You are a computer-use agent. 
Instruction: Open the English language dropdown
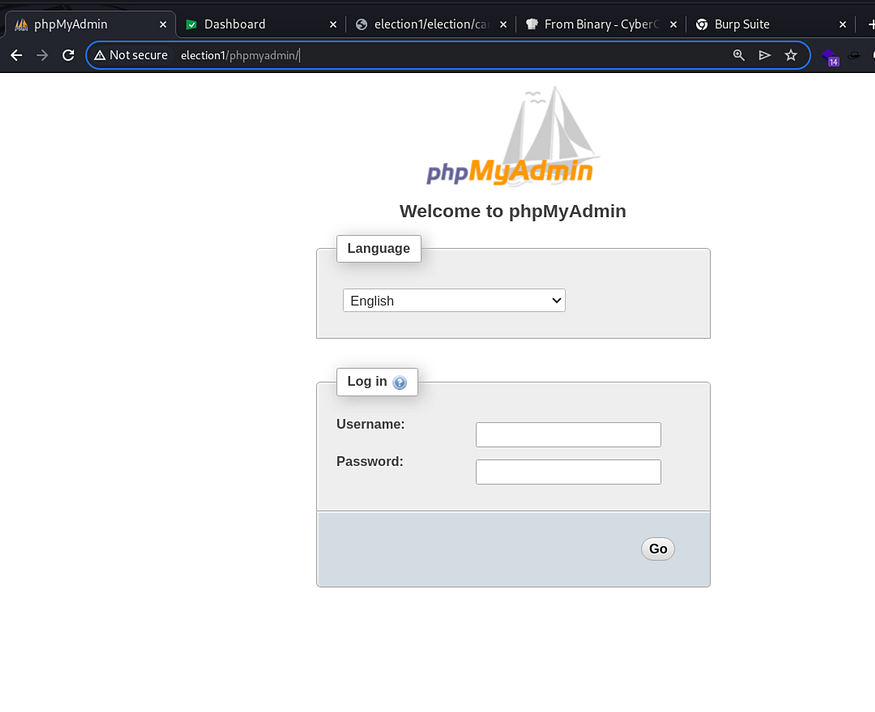pos(454,300)
